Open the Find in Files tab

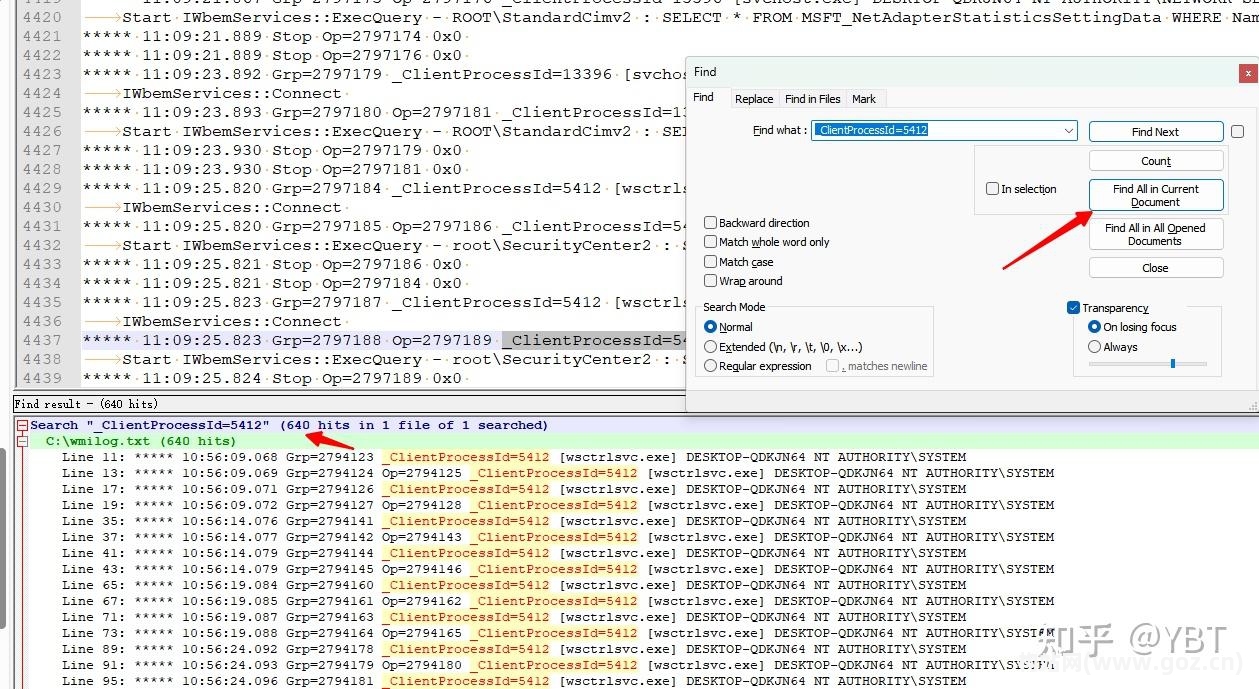(x=812, y=99)
